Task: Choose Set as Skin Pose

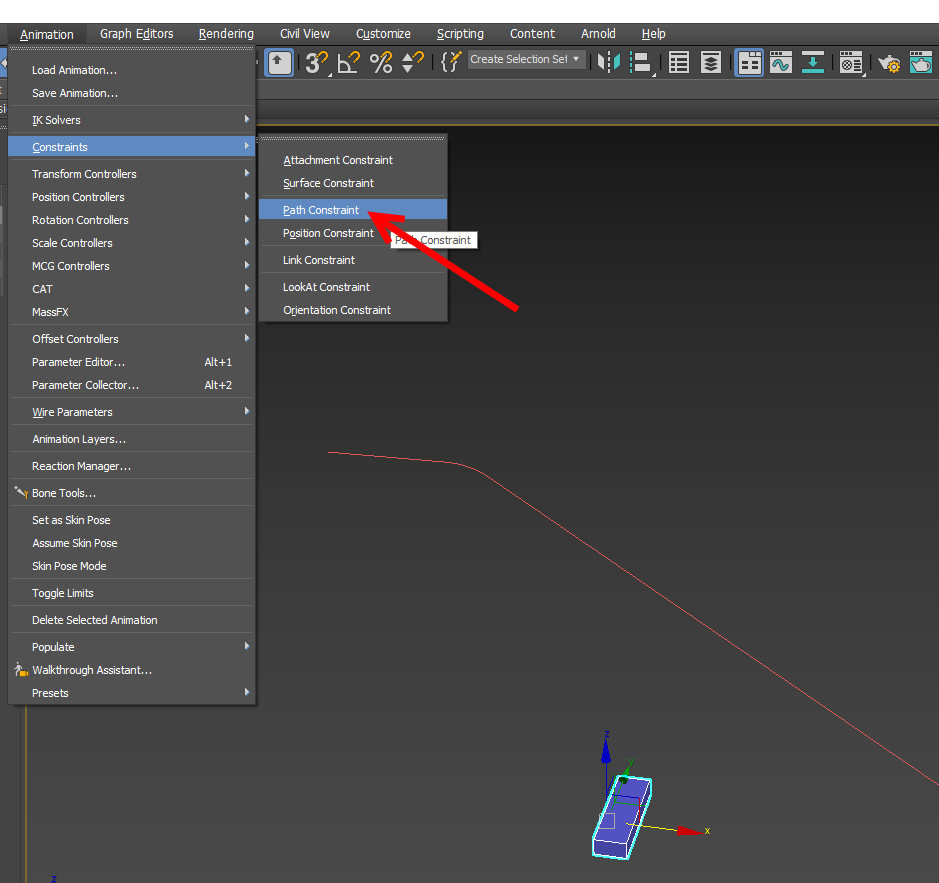Action: [x=132, y=520]
